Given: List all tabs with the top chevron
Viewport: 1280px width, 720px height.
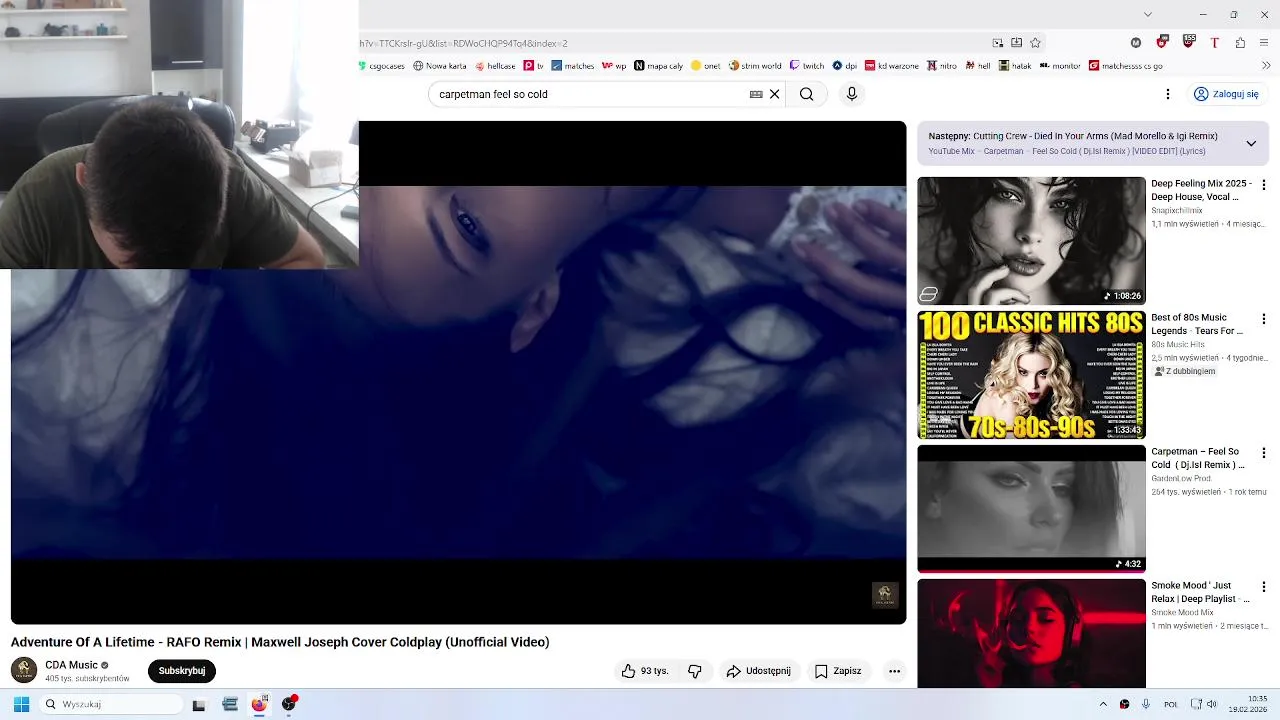Looking at the screenshot, I should (1147, 14).
